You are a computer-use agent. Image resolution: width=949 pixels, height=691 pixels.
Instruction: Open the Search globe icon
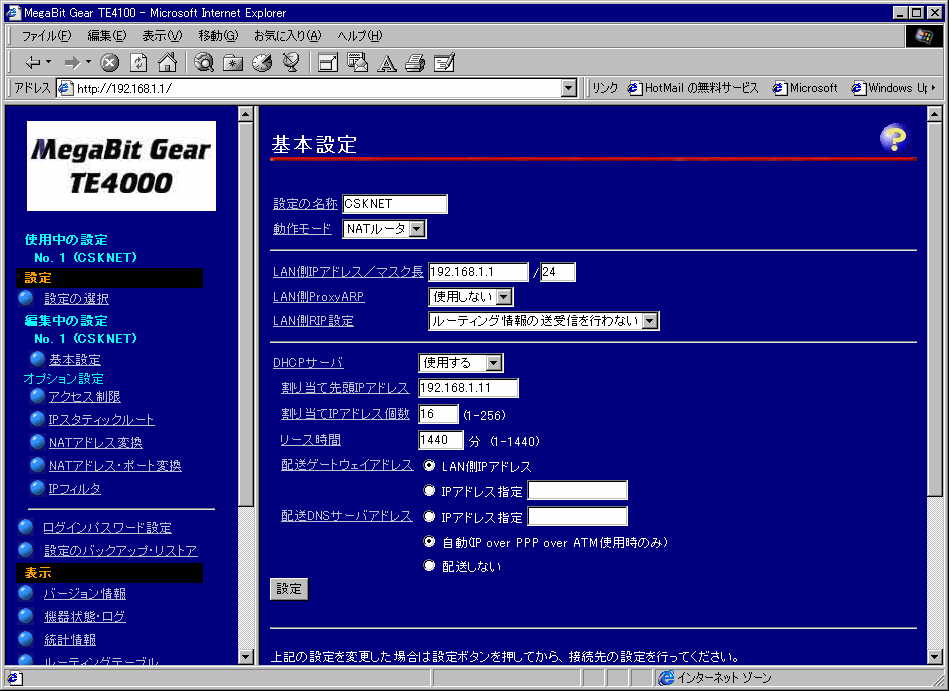[x=204, y=62]
